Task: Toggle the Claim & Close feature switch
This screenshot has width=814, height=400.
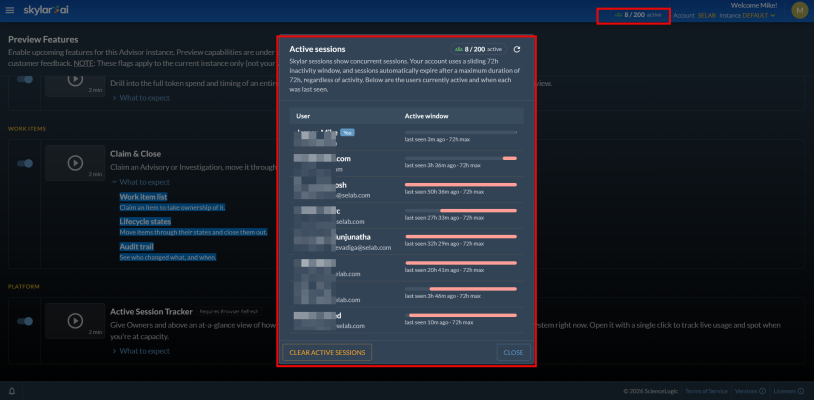Action: point(25,163)
